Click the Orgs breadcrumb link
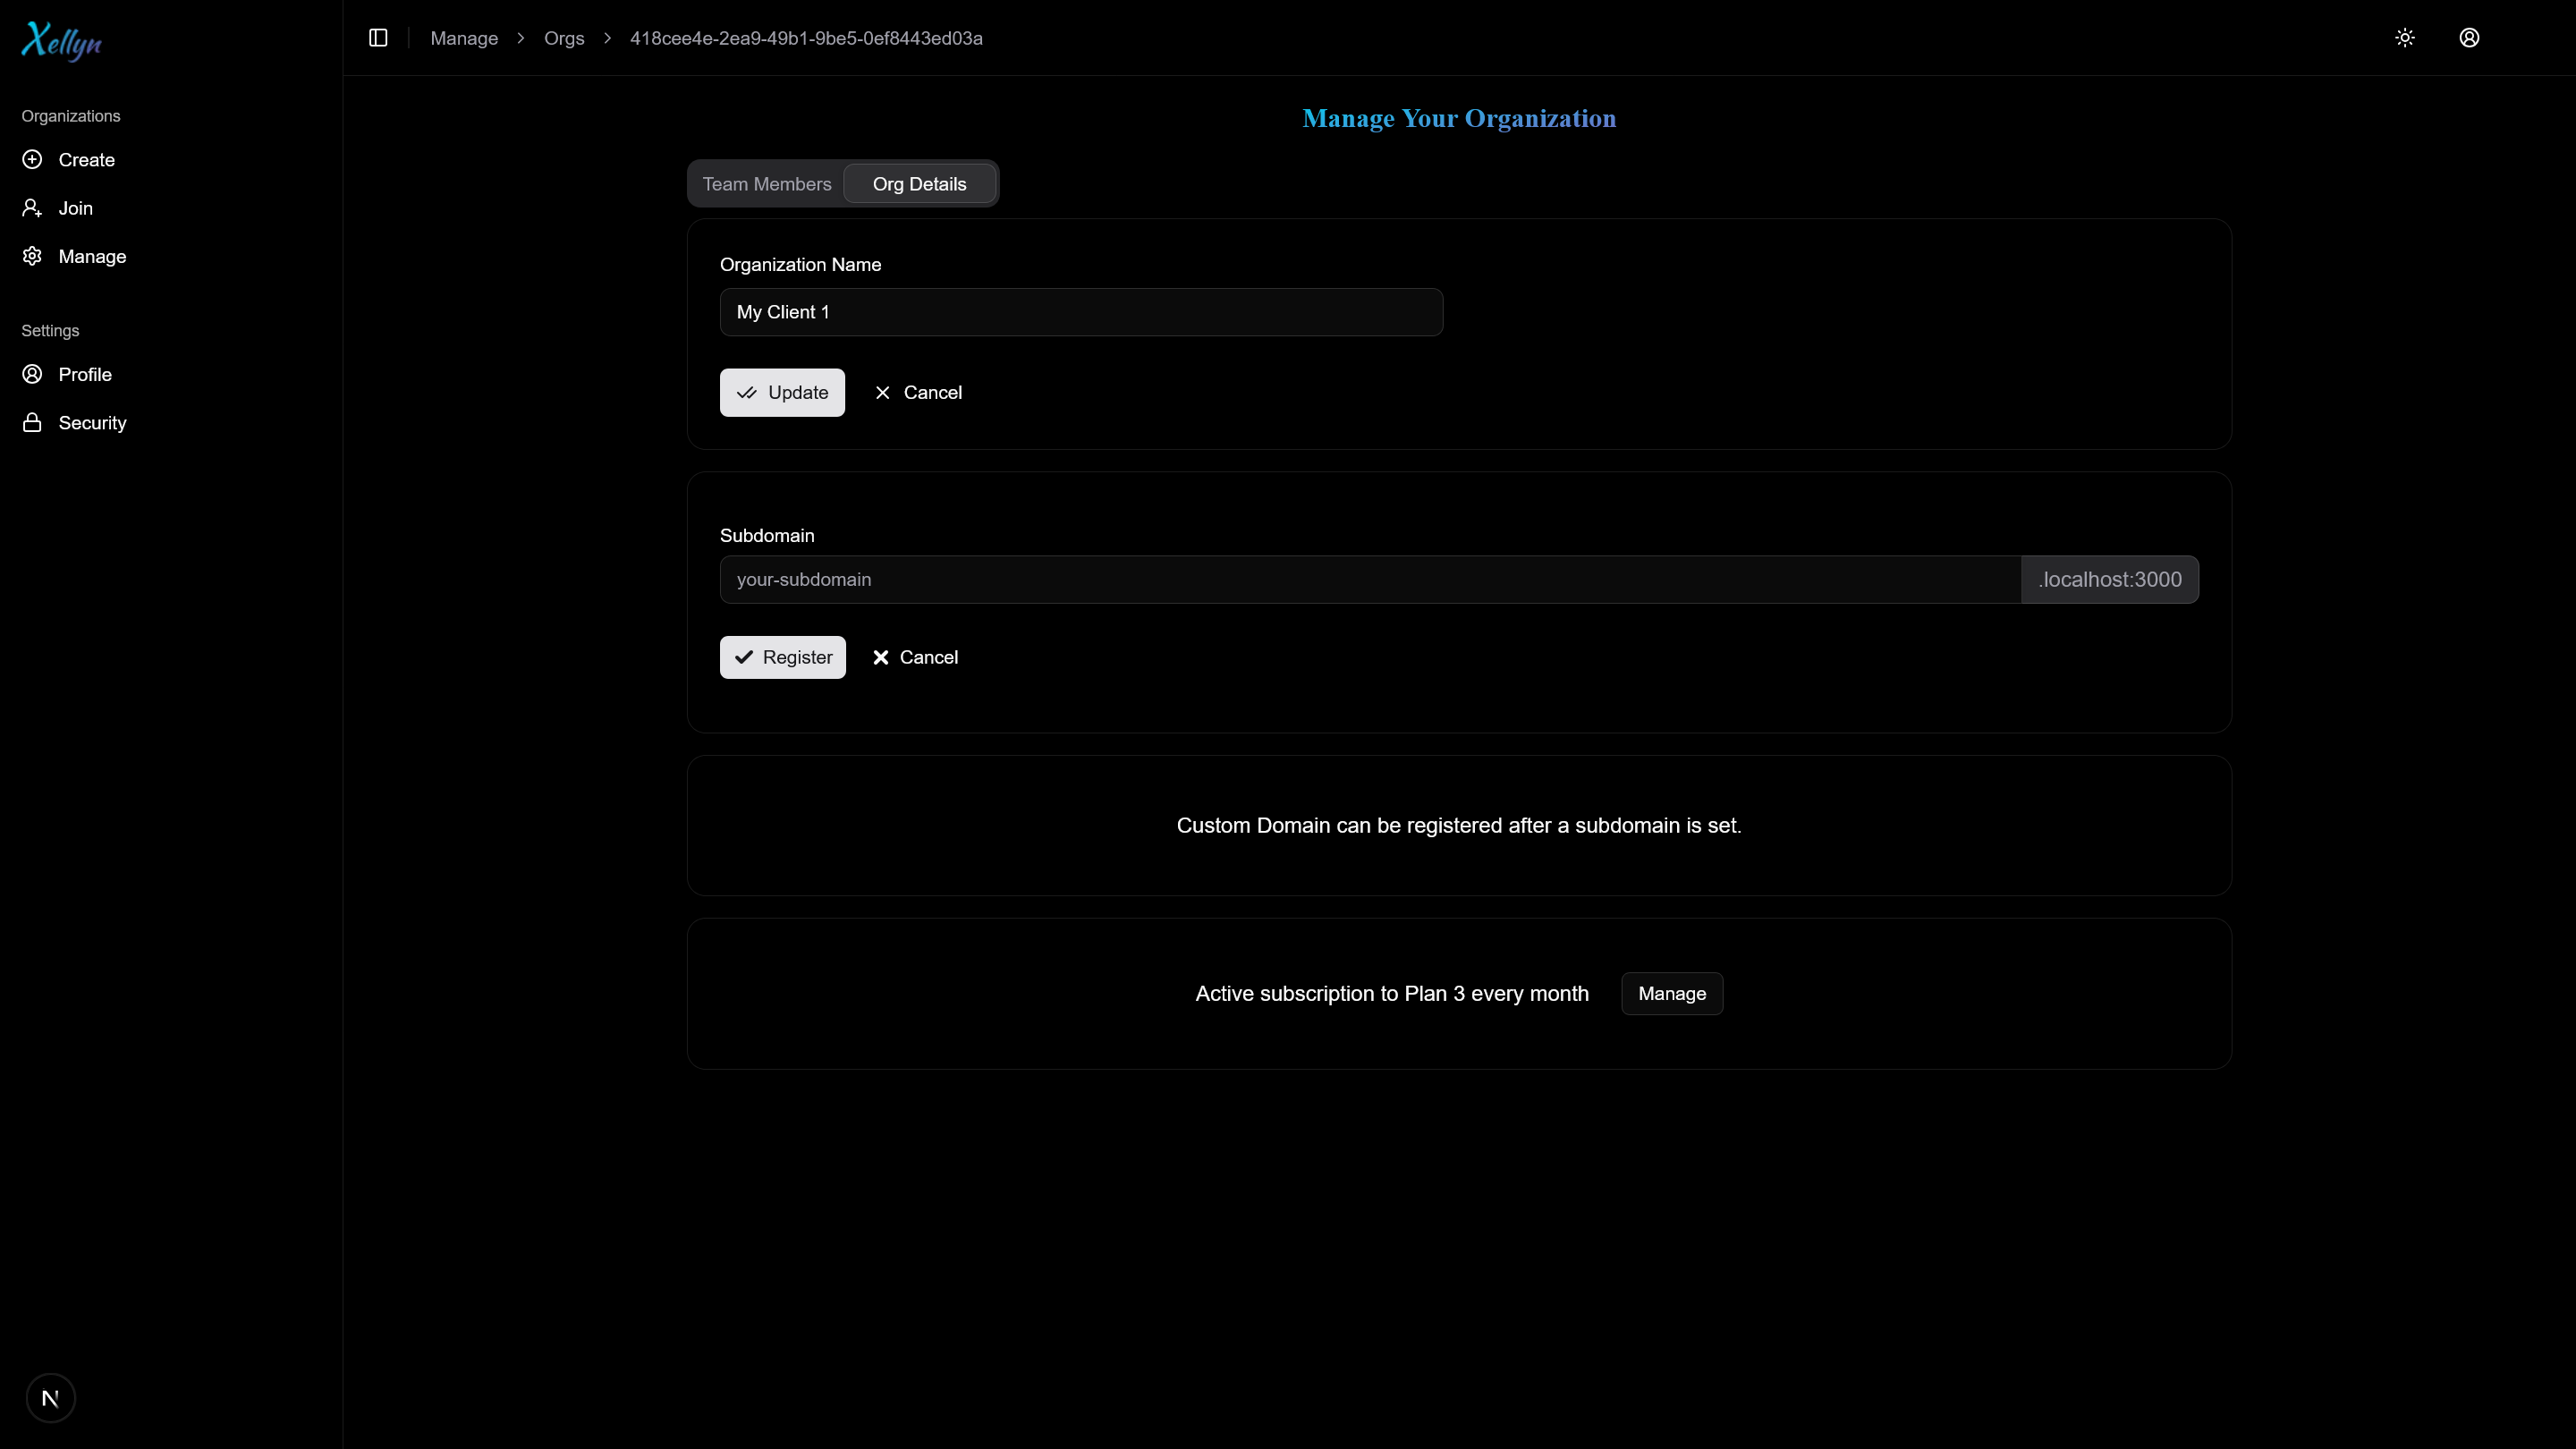 (x=564, y=38)
